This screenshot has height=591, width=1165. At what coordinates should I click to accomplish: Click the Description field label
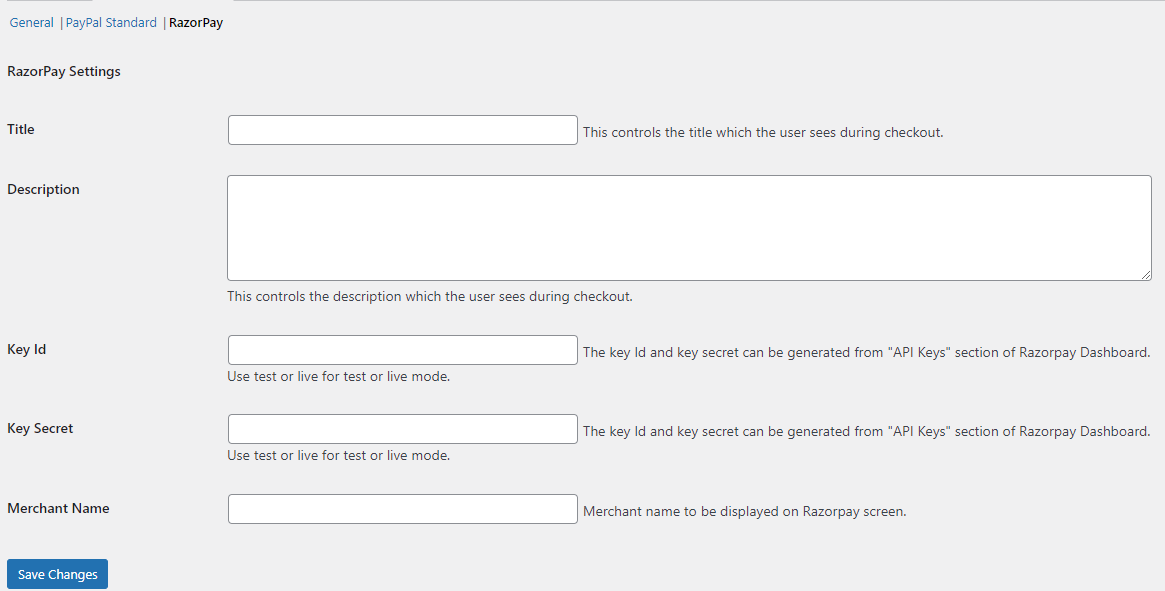[x=43, y=190]
